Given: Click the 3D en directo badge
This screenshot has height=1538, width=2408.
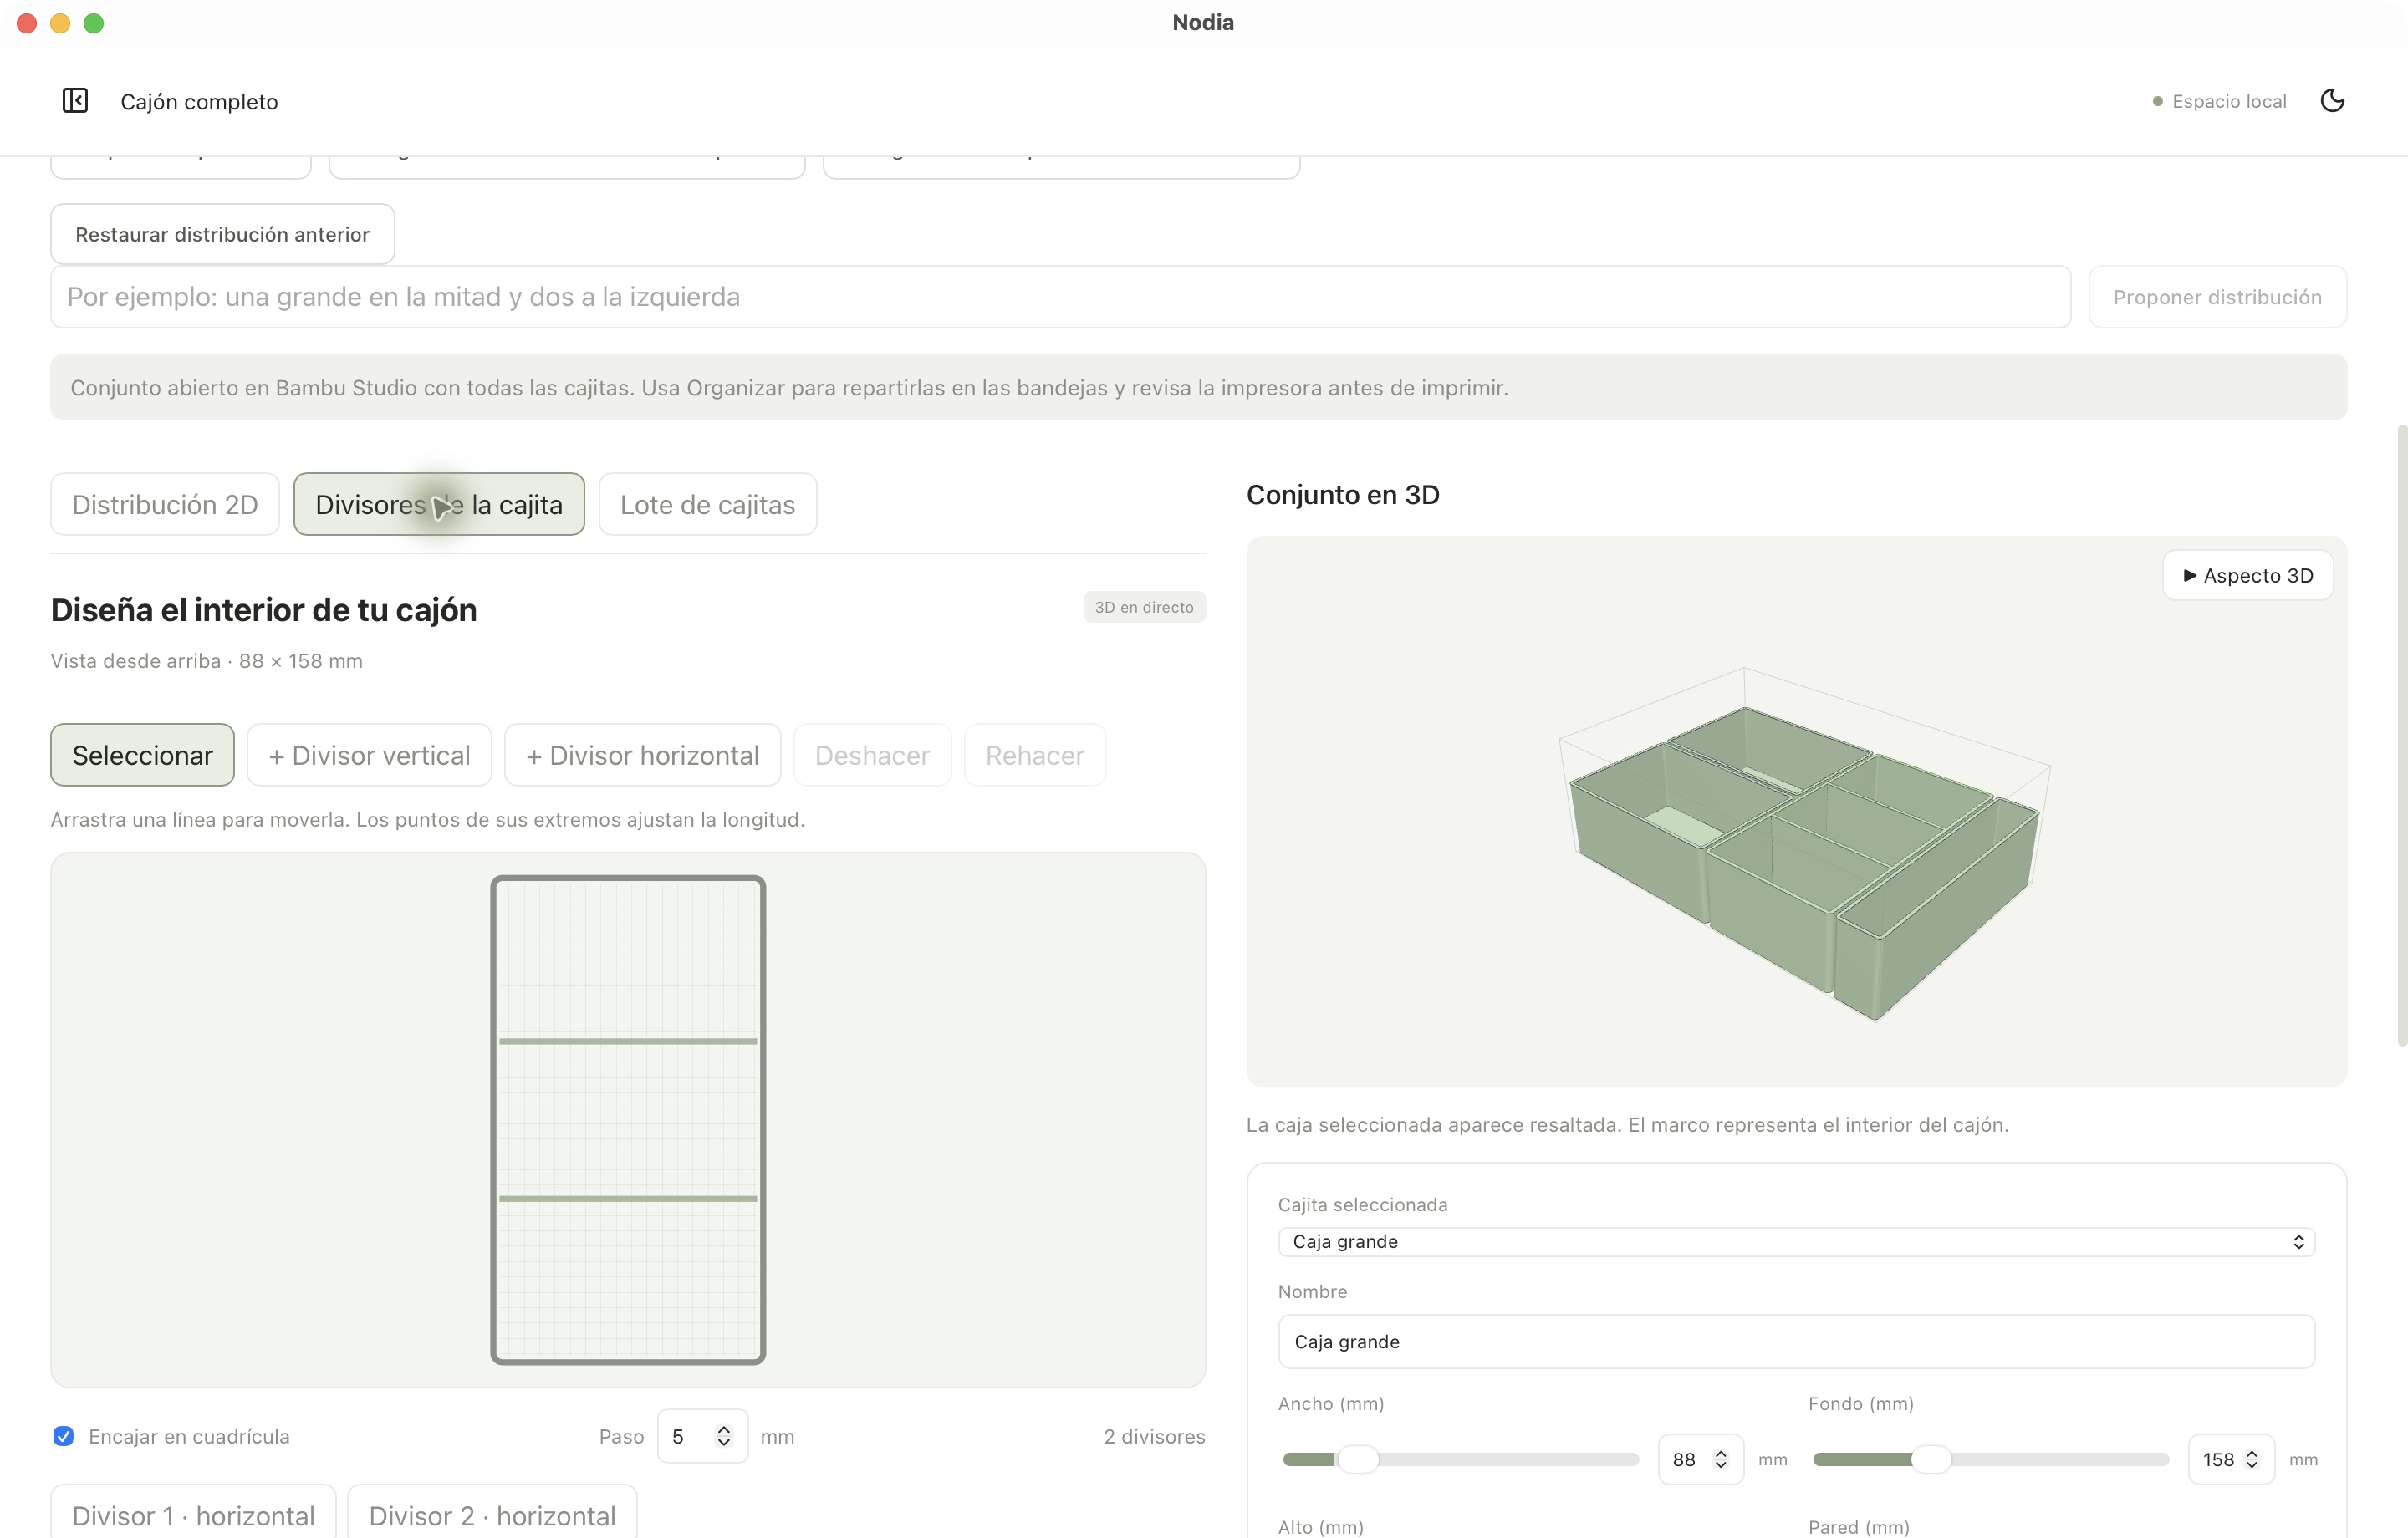Looking at the screenshot, I should [x=1144, y=607].
